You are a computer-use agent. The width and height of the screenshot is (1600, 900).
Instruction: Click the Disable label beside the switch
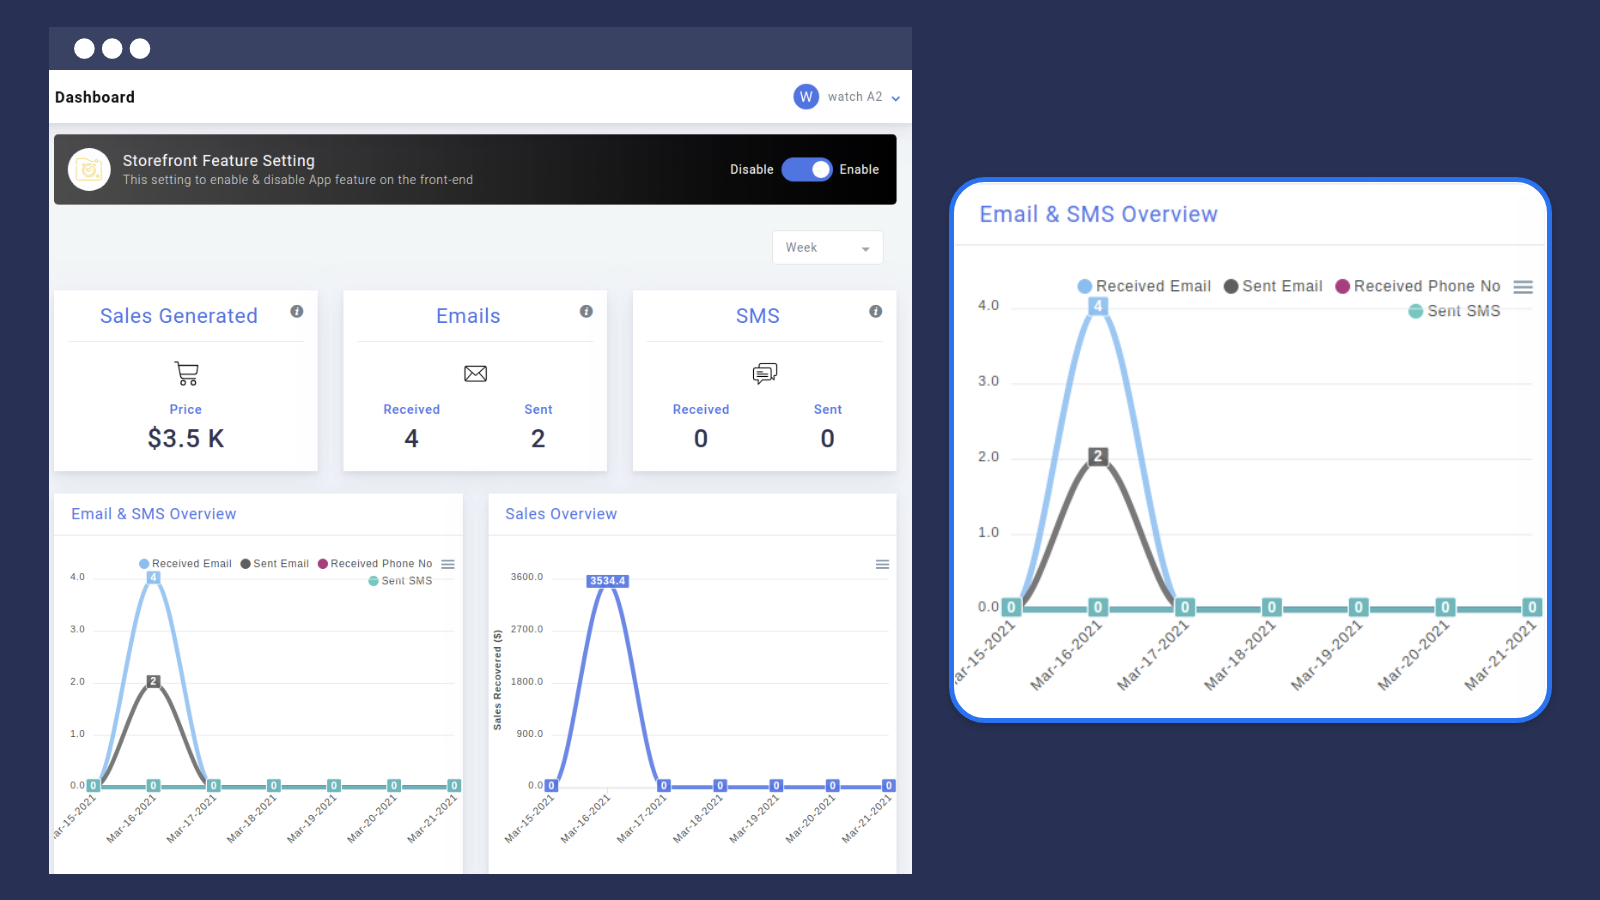[x=751, y=170]
